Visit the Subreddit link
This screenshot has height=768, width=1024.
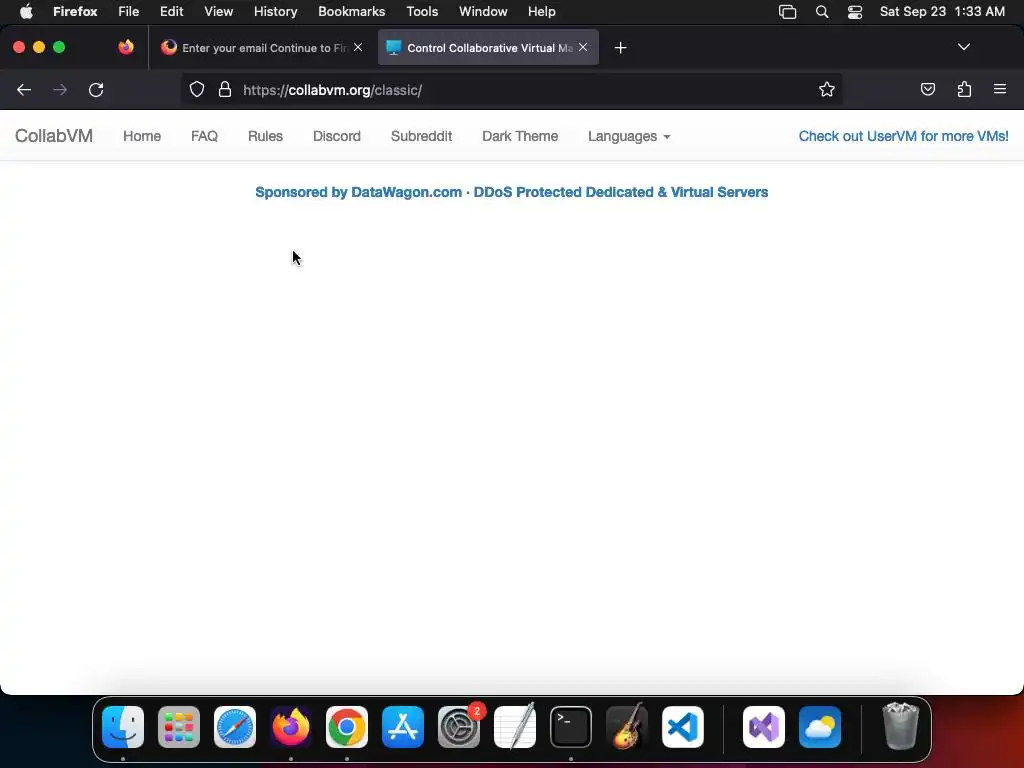pyautogui.click(x=421, y=136)
